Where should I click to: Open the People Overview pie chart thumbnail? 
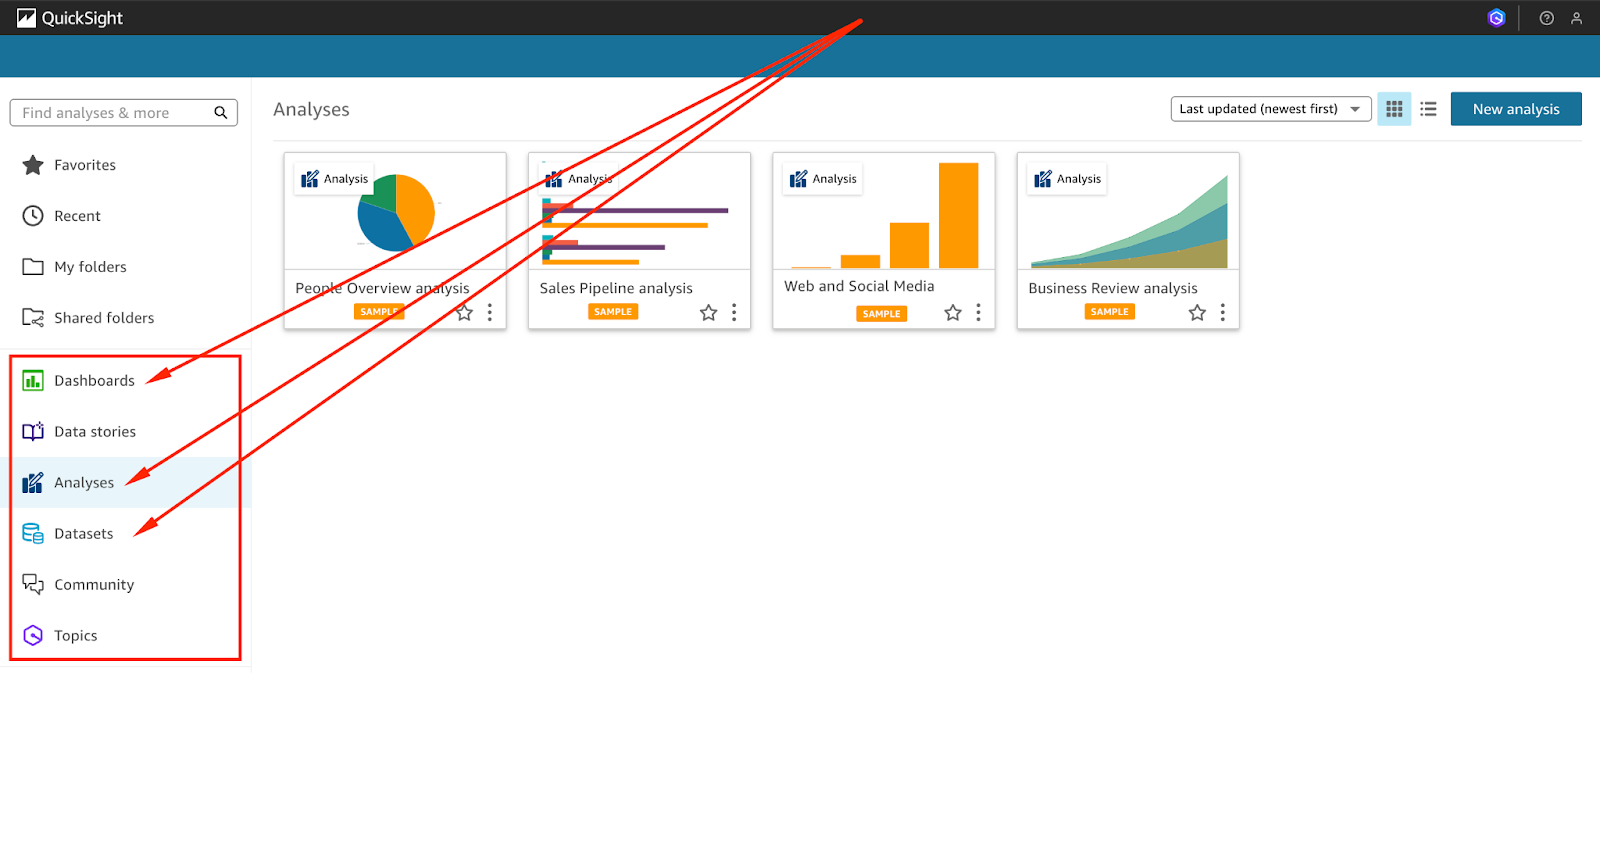(x=395, y=211)
